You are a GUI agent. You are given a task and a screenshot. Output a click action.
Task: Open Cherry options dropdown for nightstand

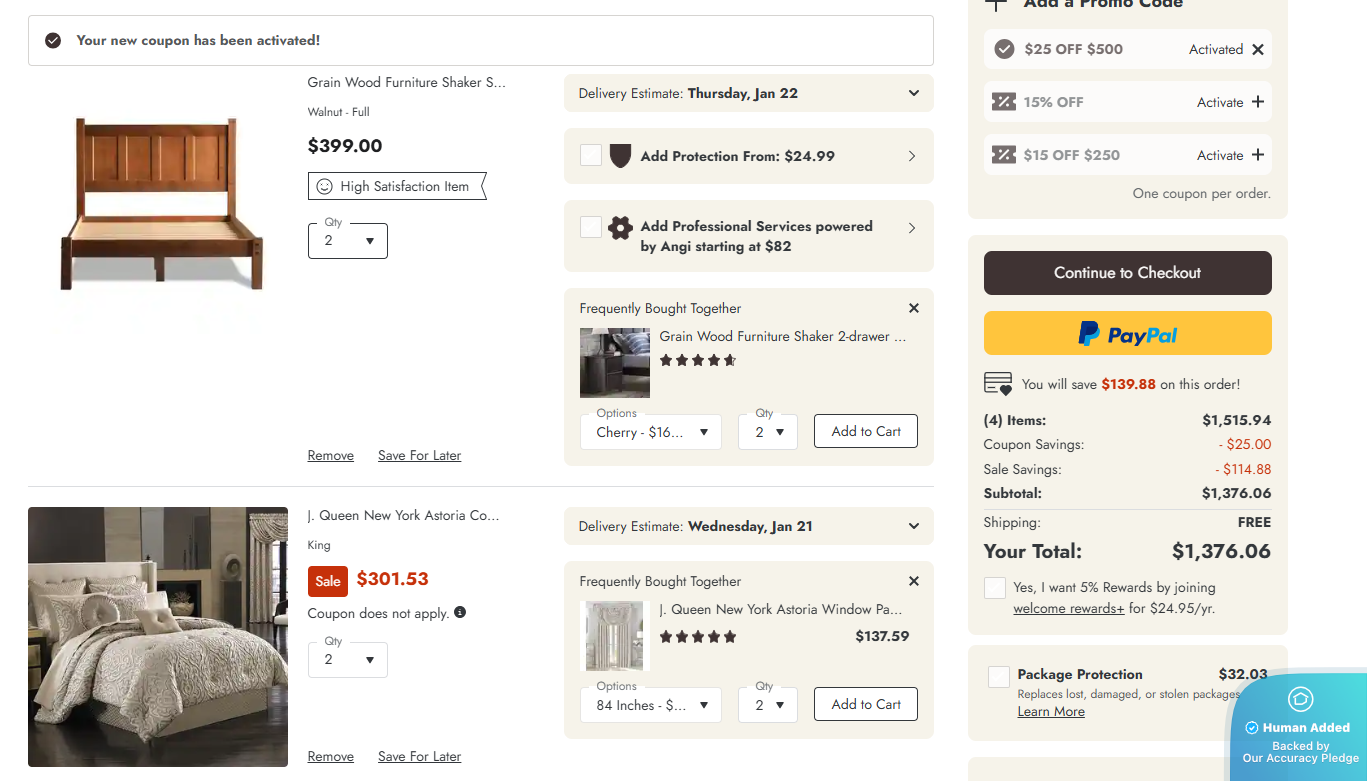650,432
